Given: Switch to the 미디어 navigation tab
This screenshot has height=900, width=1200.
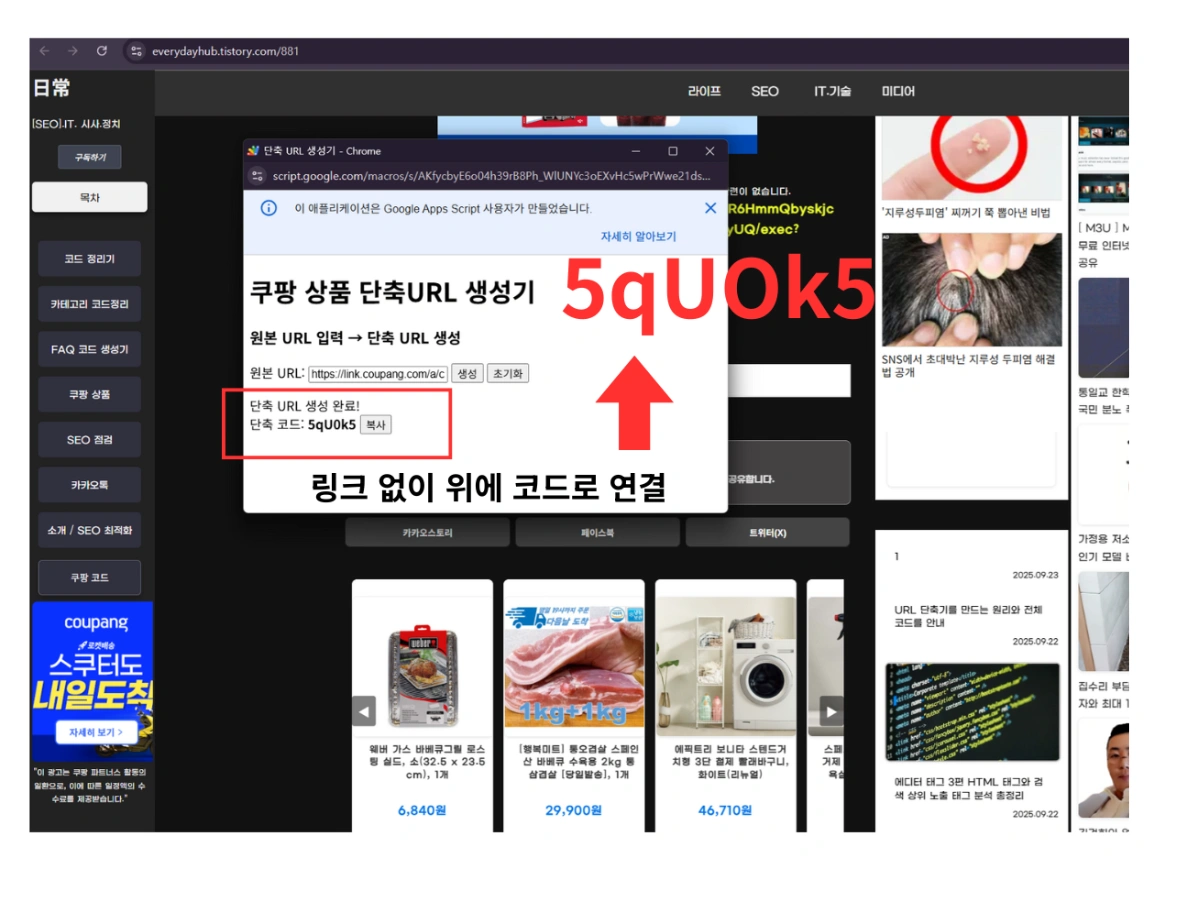Looking at the screenshot, I should pos(897,91).
